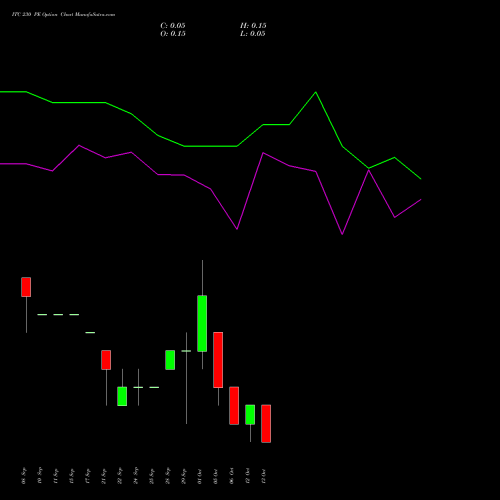Click the '25 Sep' date label
Screen dimensions: 500x500
[152, 476]
